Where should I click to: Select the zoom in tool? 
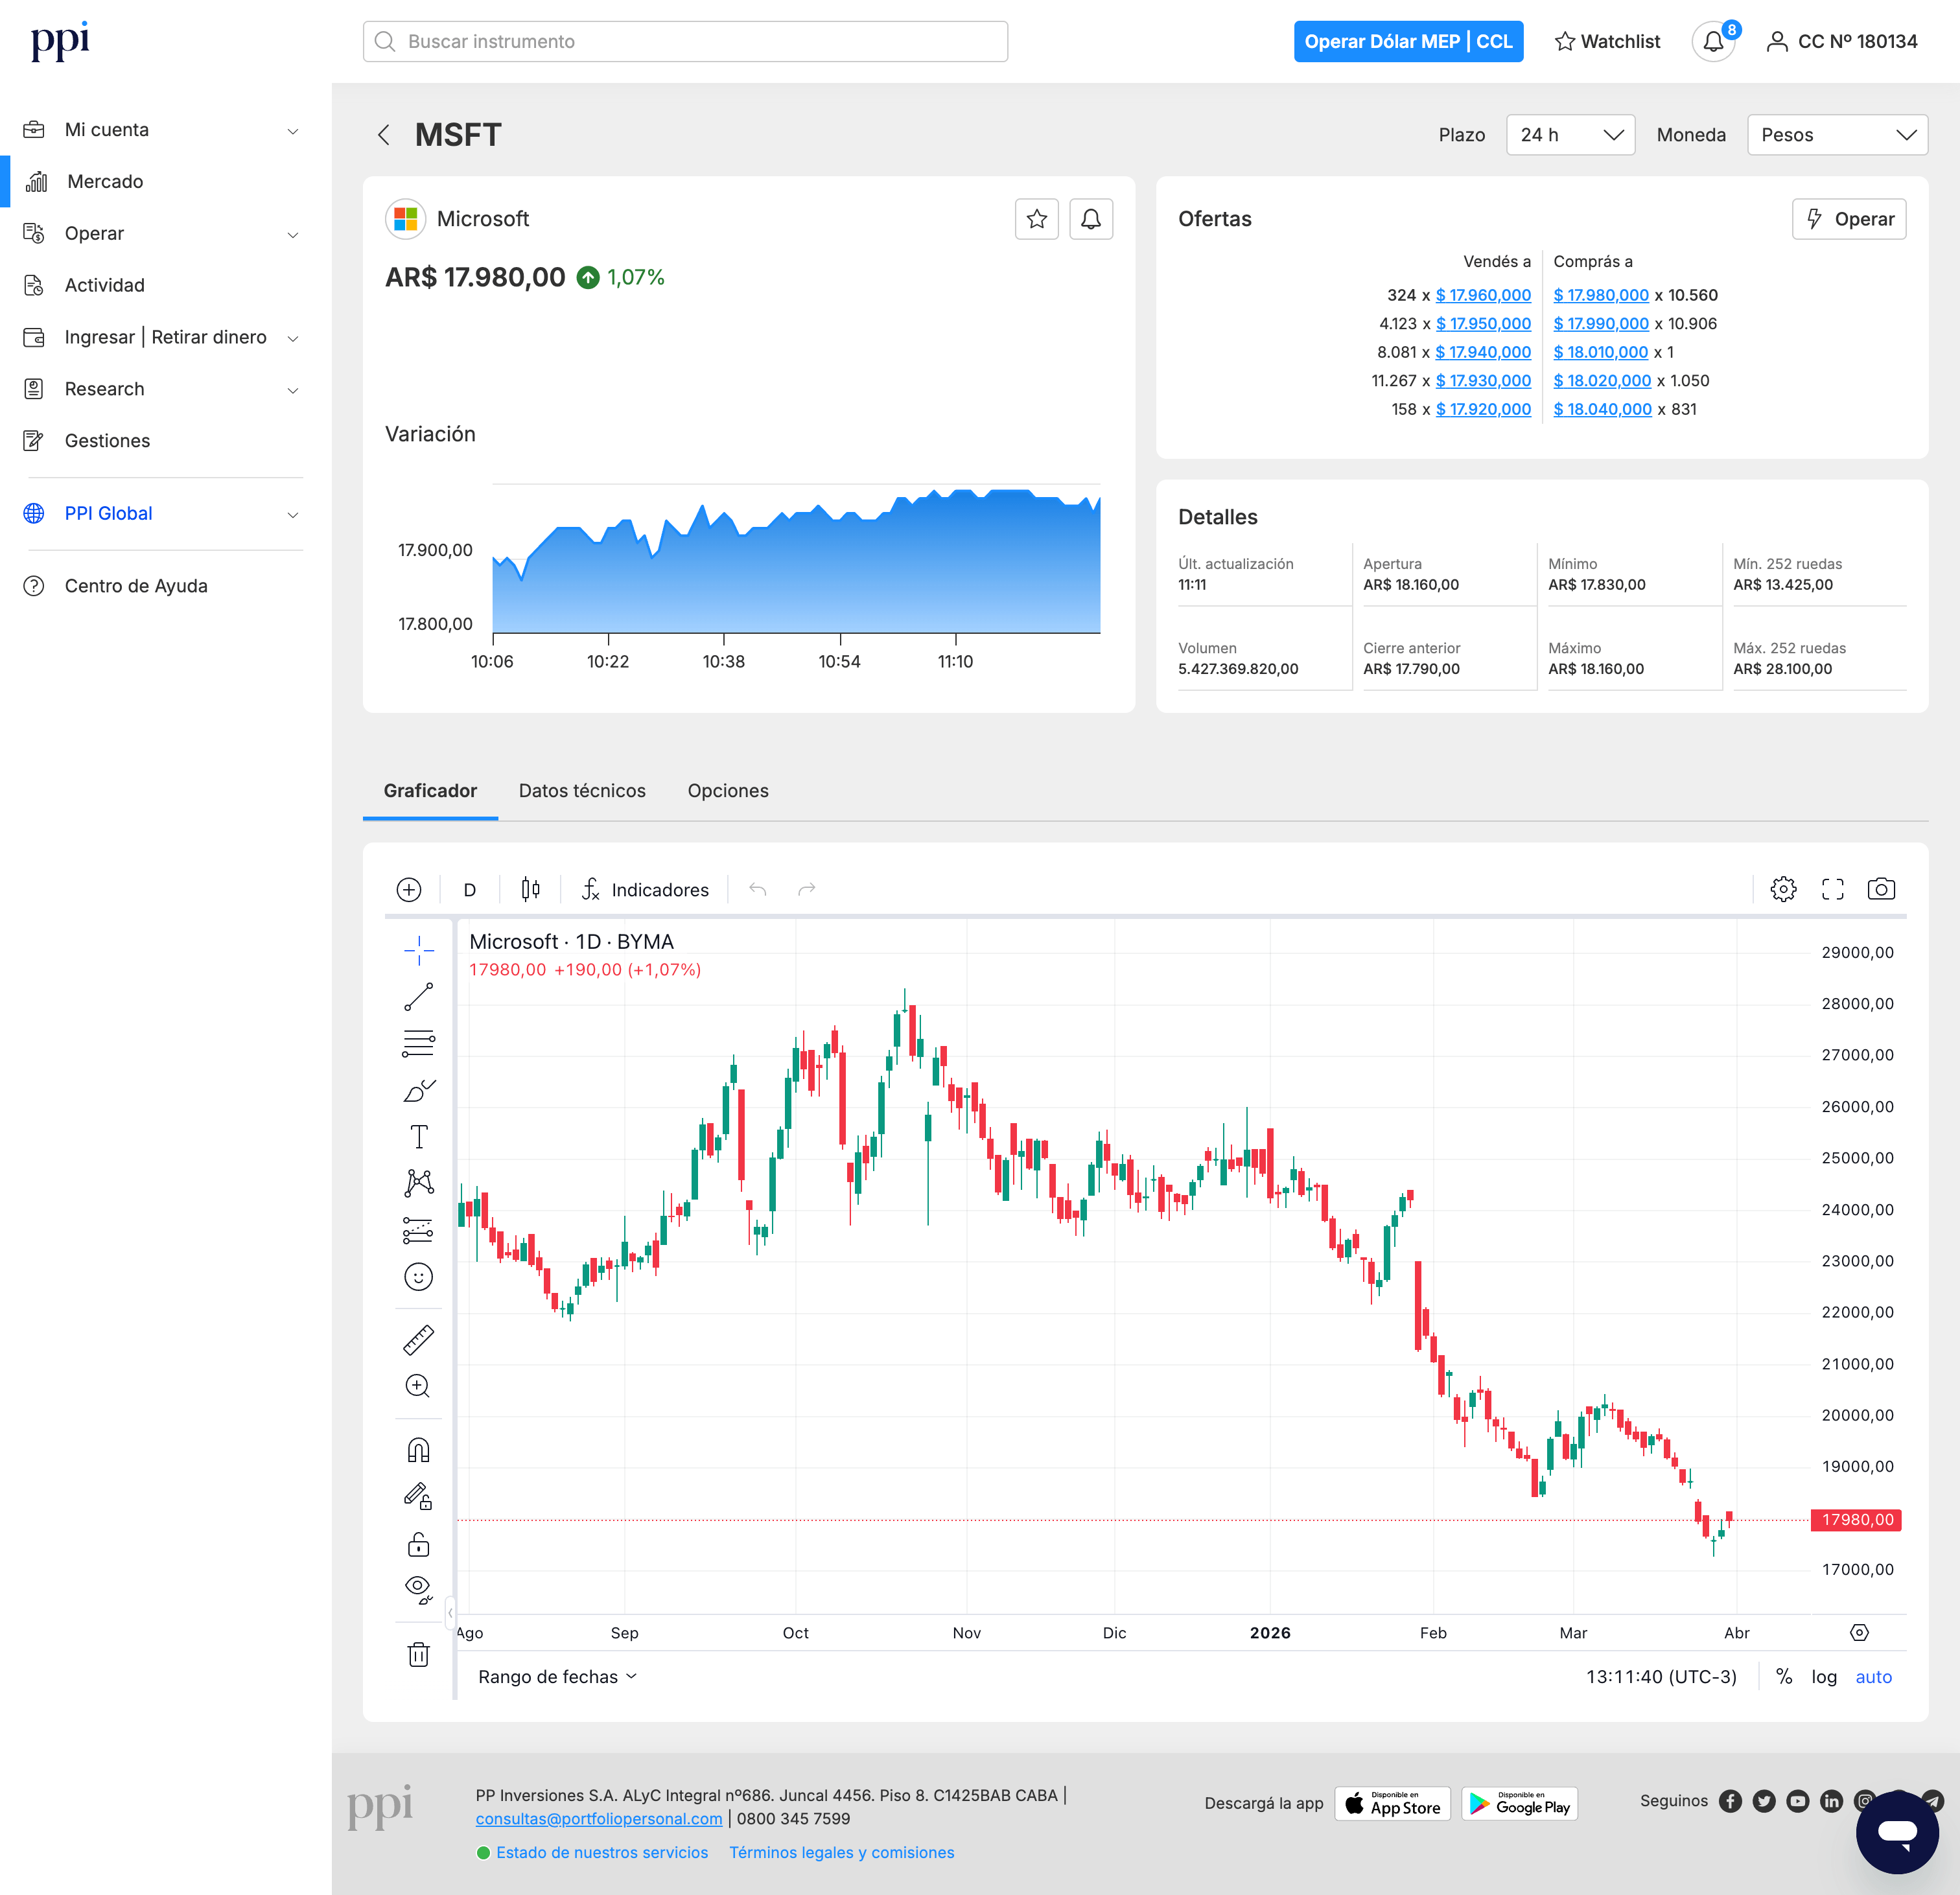(x=418, y=1386)
